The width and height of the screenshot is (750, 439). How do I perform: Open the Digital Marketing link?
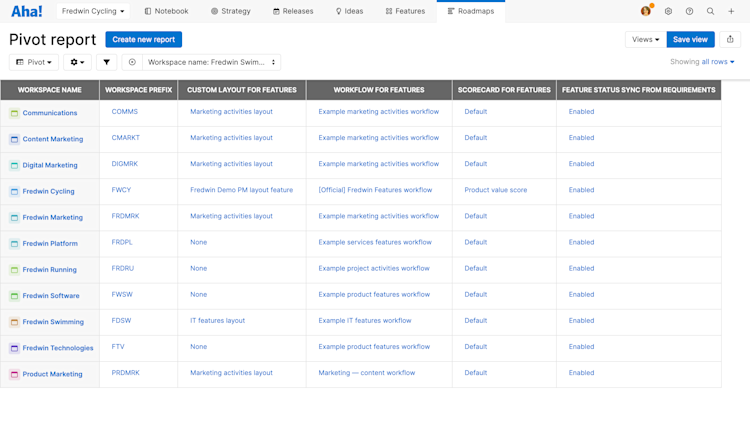[50, 165]
